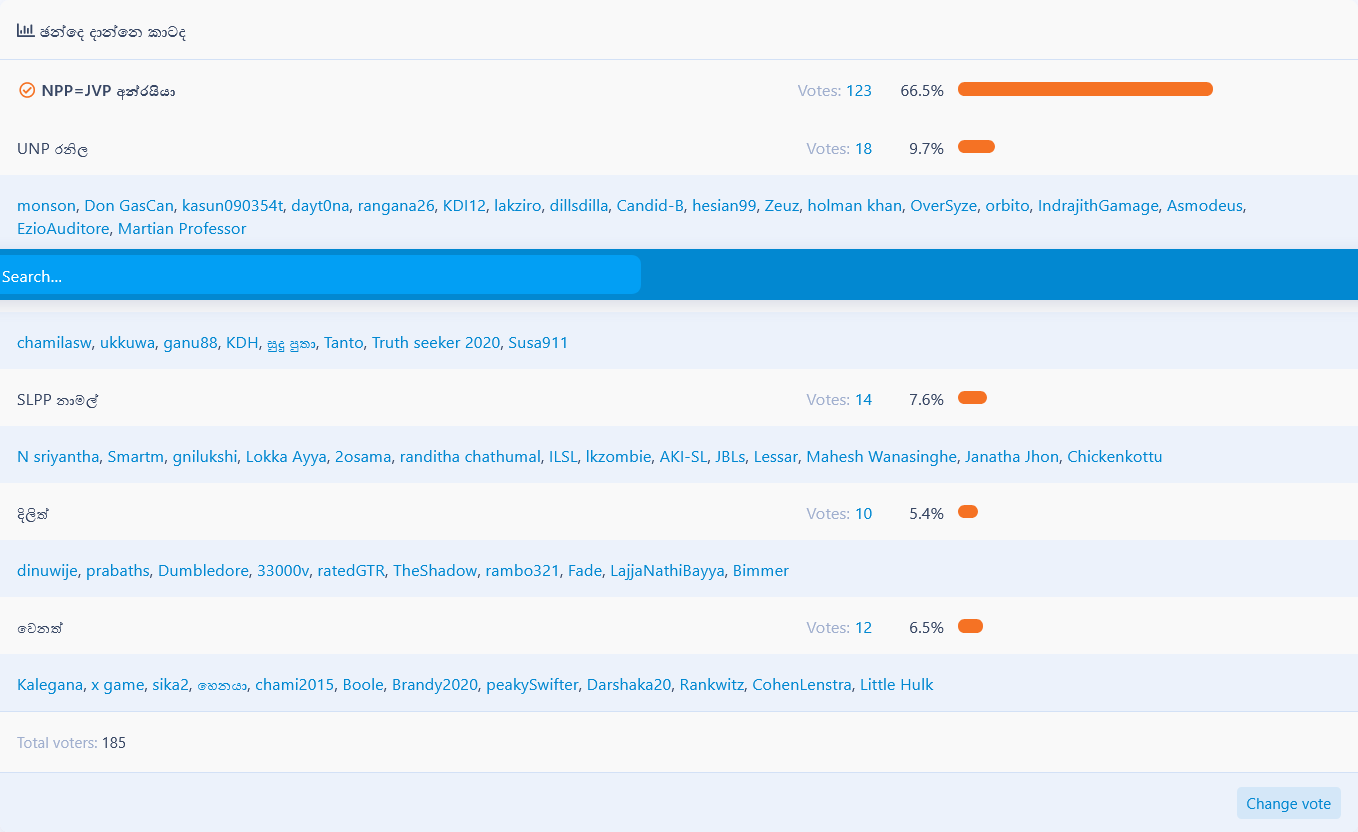View the Susa911 user profile
1358x832 pixels.
click(x=538, y=343)
